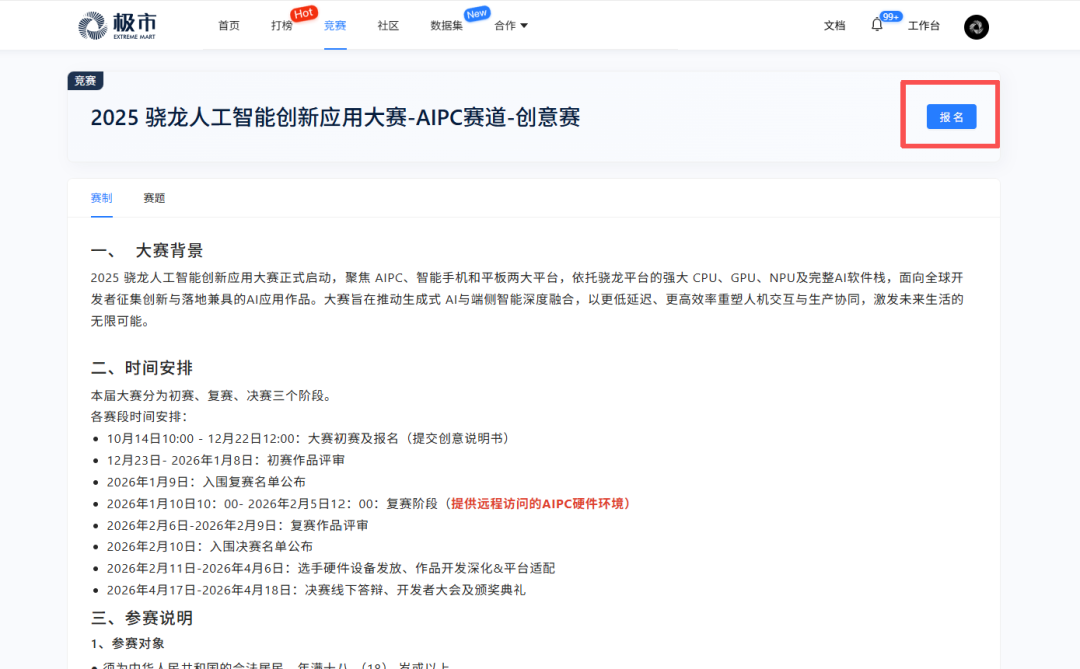Expand the 合作 dropdown menu
The height and width of the screenshot is (669, 1080).
(510, 25)
